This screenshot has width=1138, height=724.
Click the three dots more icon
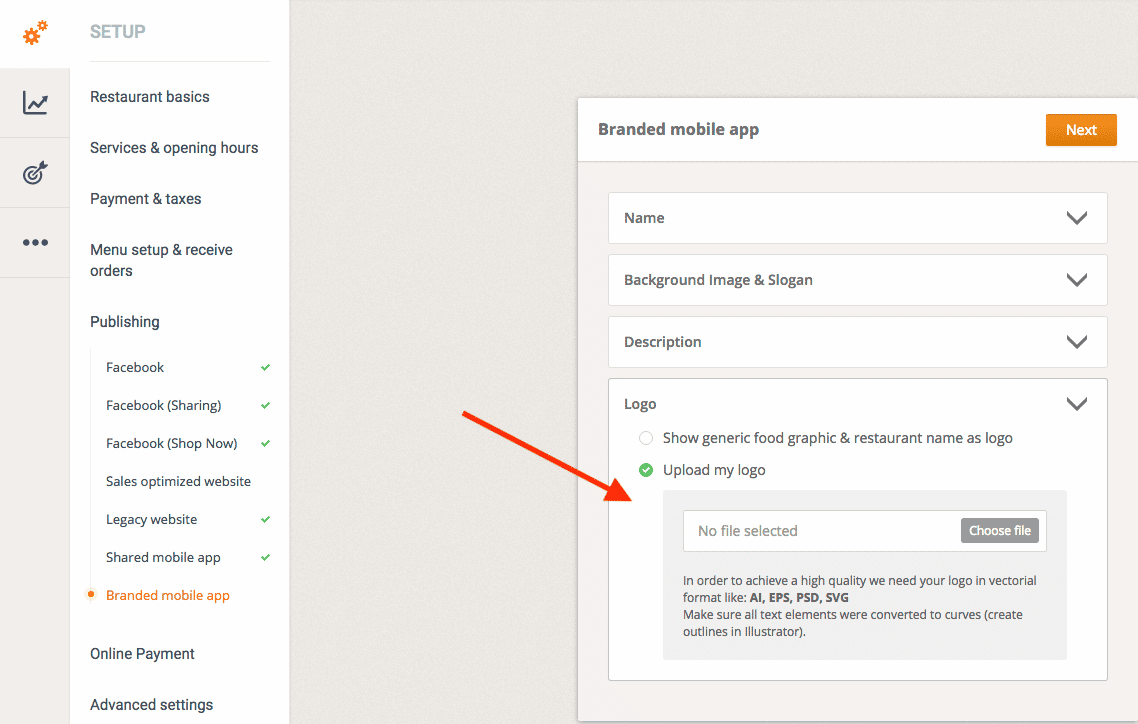point(35,243)
